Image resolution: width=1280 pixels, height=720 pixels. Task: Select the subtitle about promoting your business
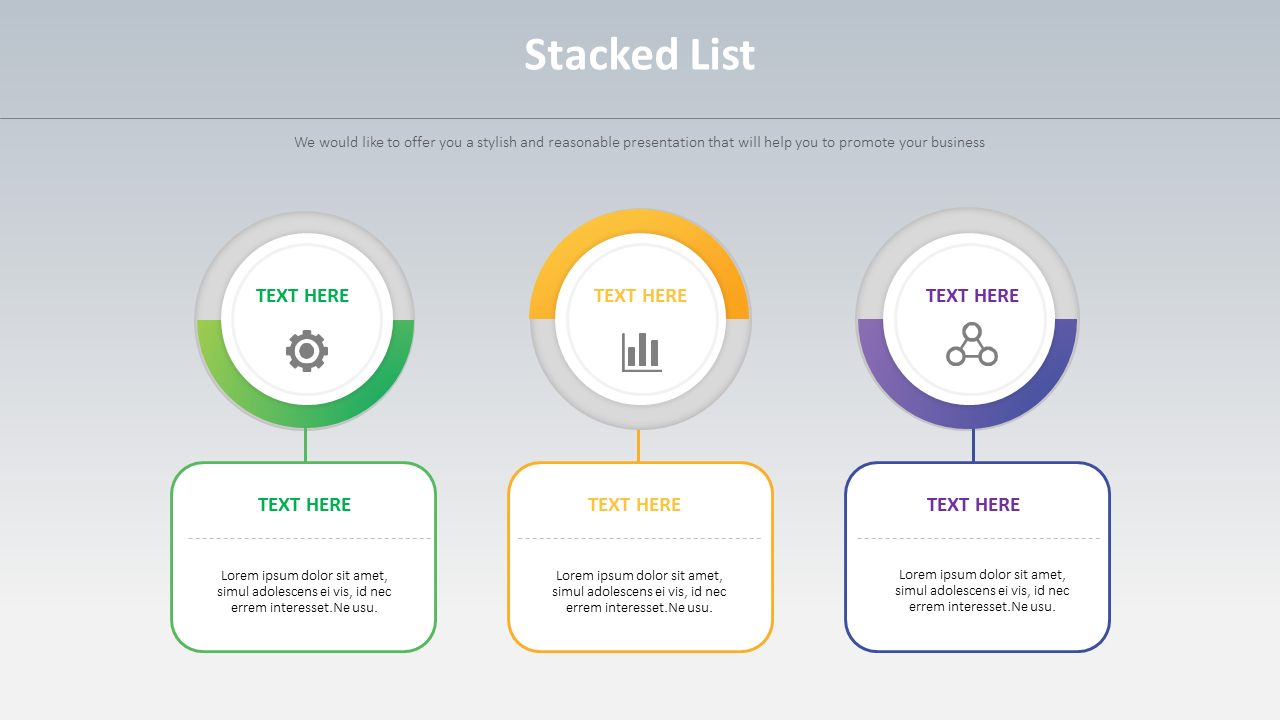click(640, 142)
